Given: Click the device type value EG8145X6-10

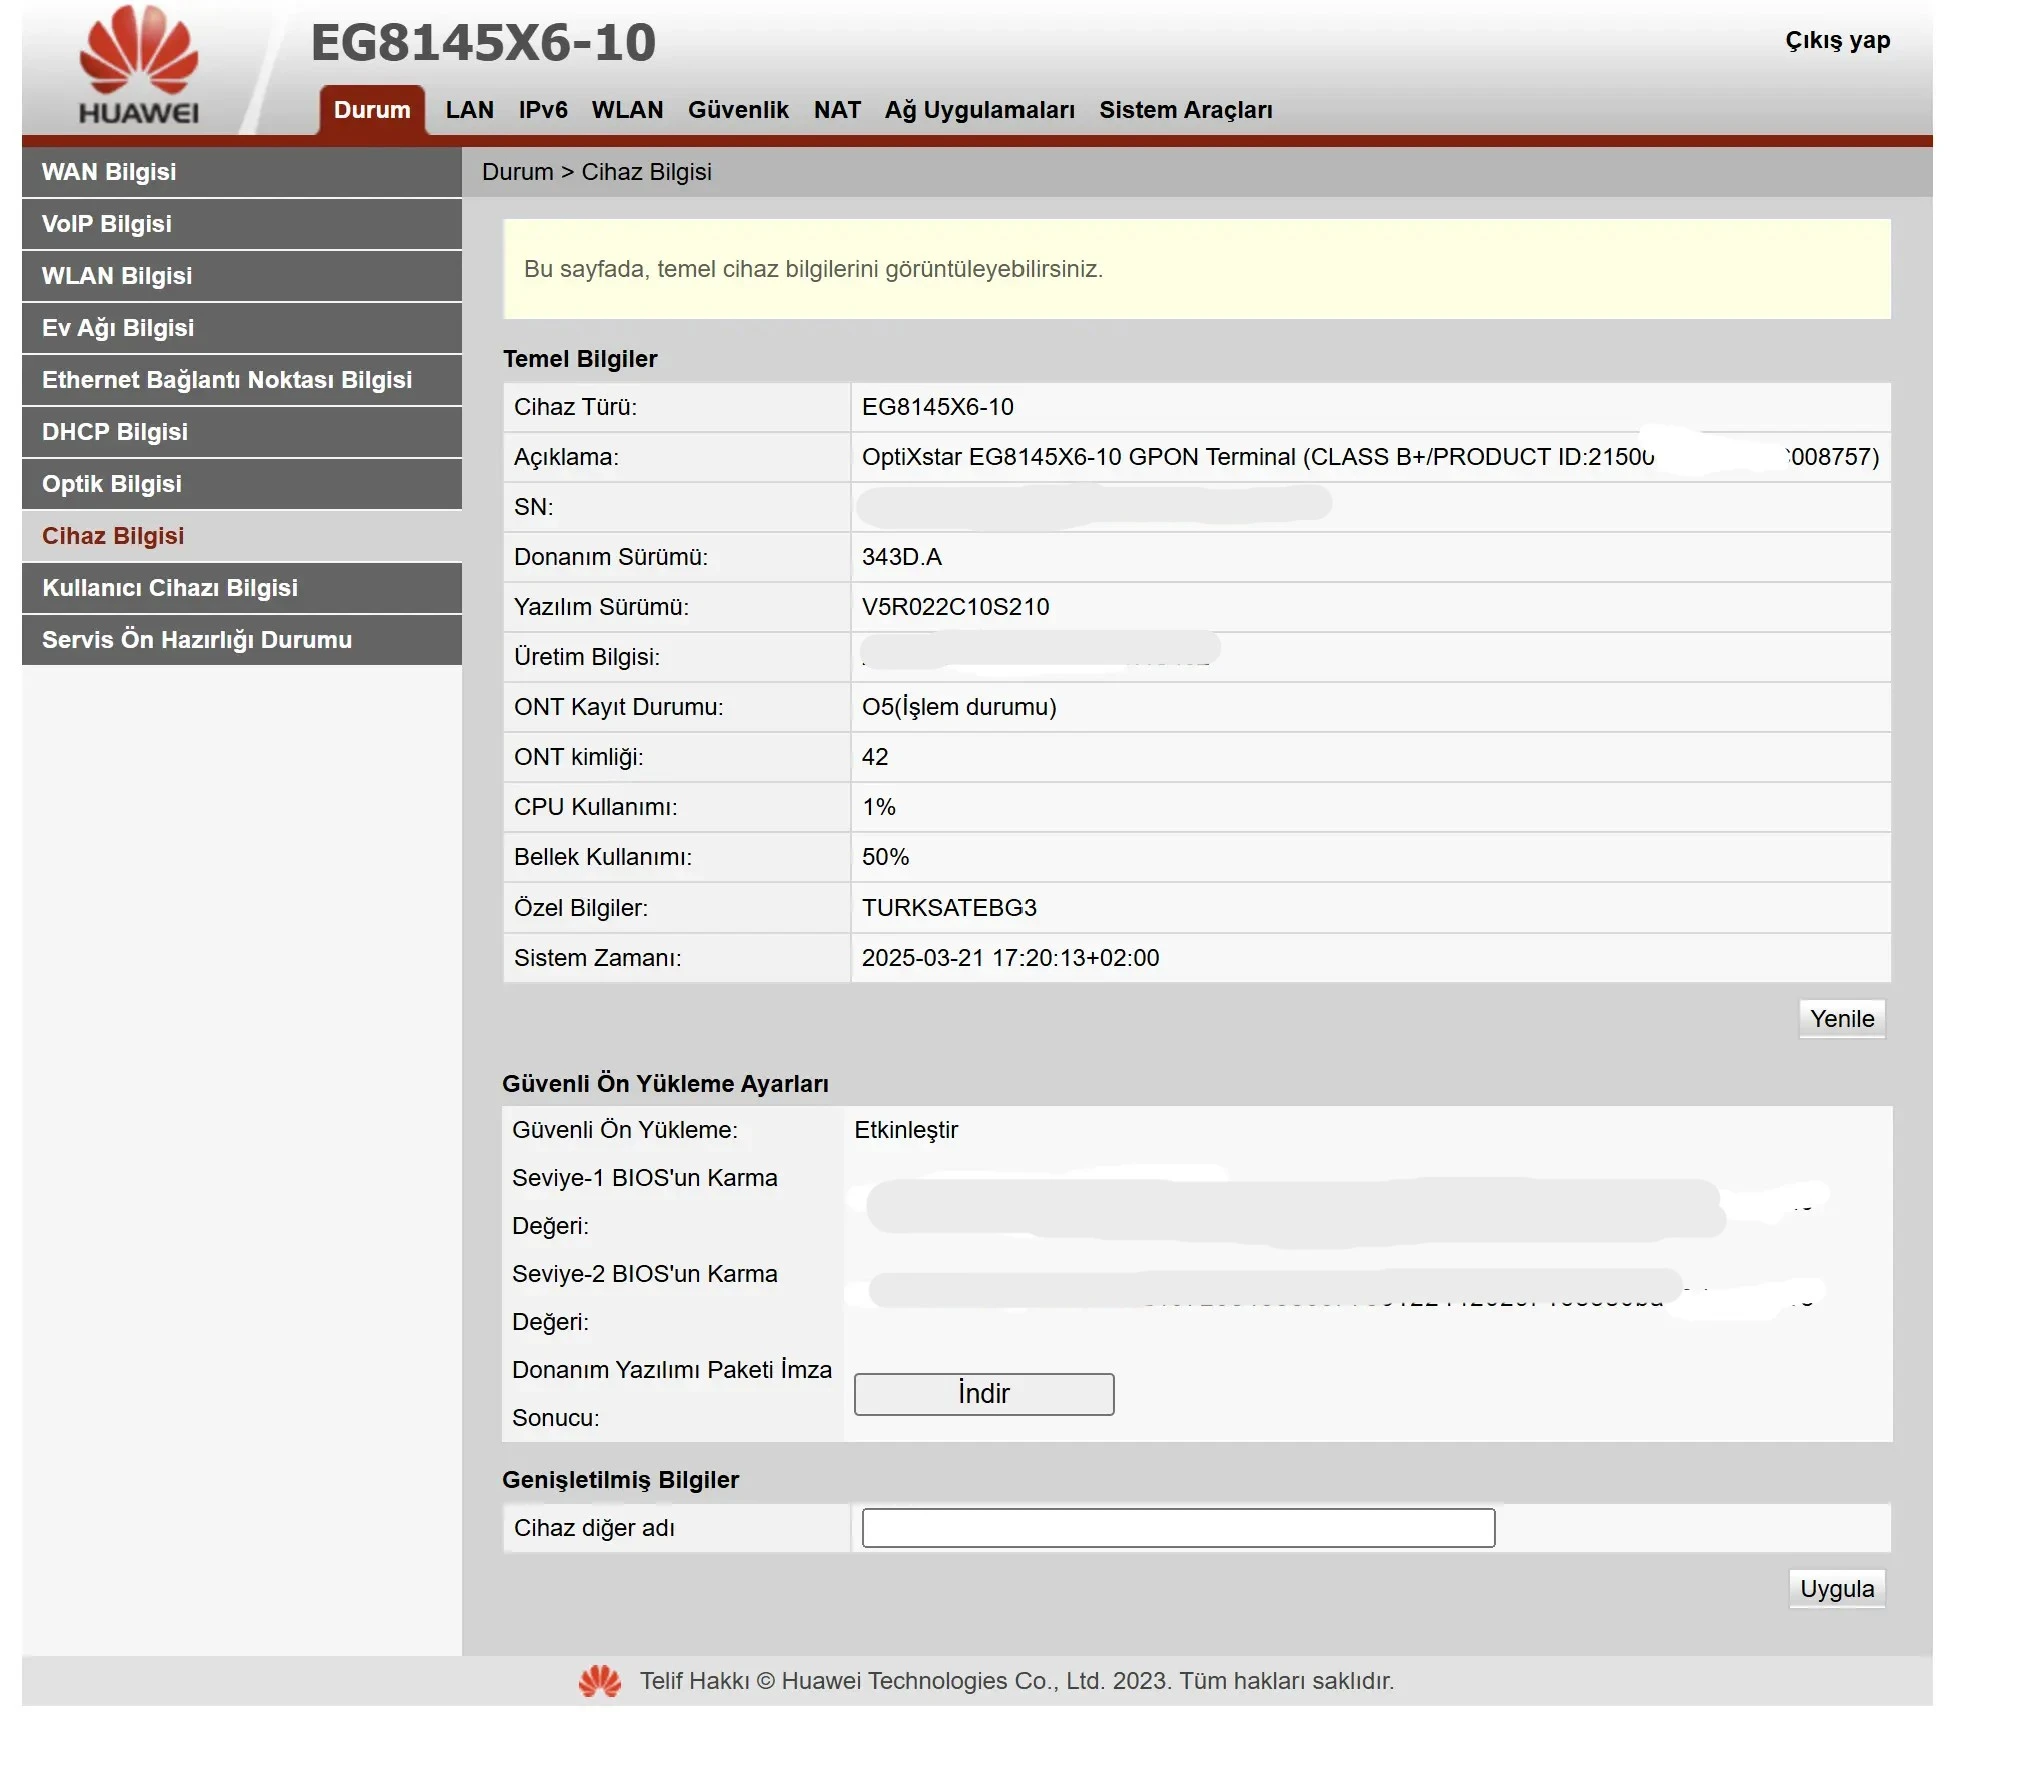Looking at the screenshot, I should coord(938,407).
